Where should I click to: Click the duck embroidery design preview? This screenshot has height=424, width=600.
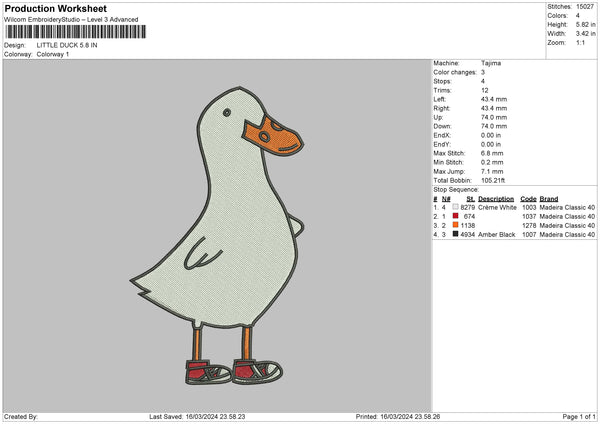click(217, 236)
